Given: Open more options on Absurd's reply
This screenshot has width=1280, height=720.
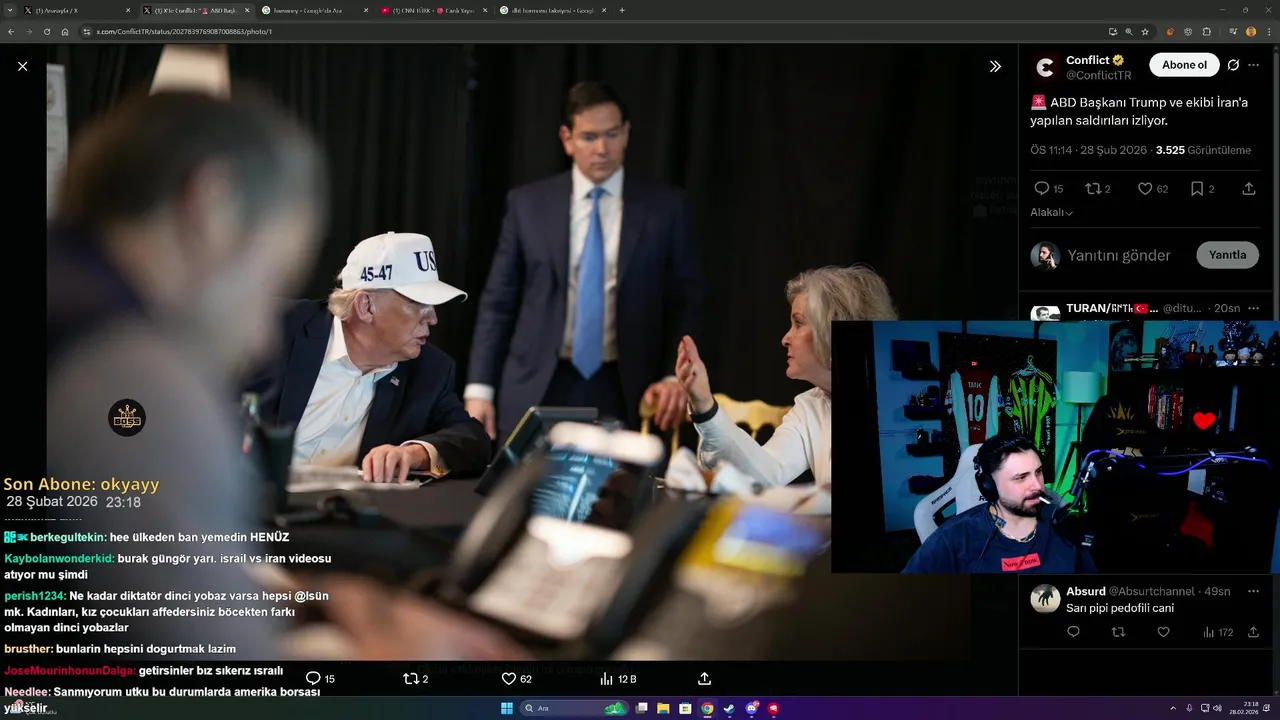Looking at the screenshot, I should 1254,591.
